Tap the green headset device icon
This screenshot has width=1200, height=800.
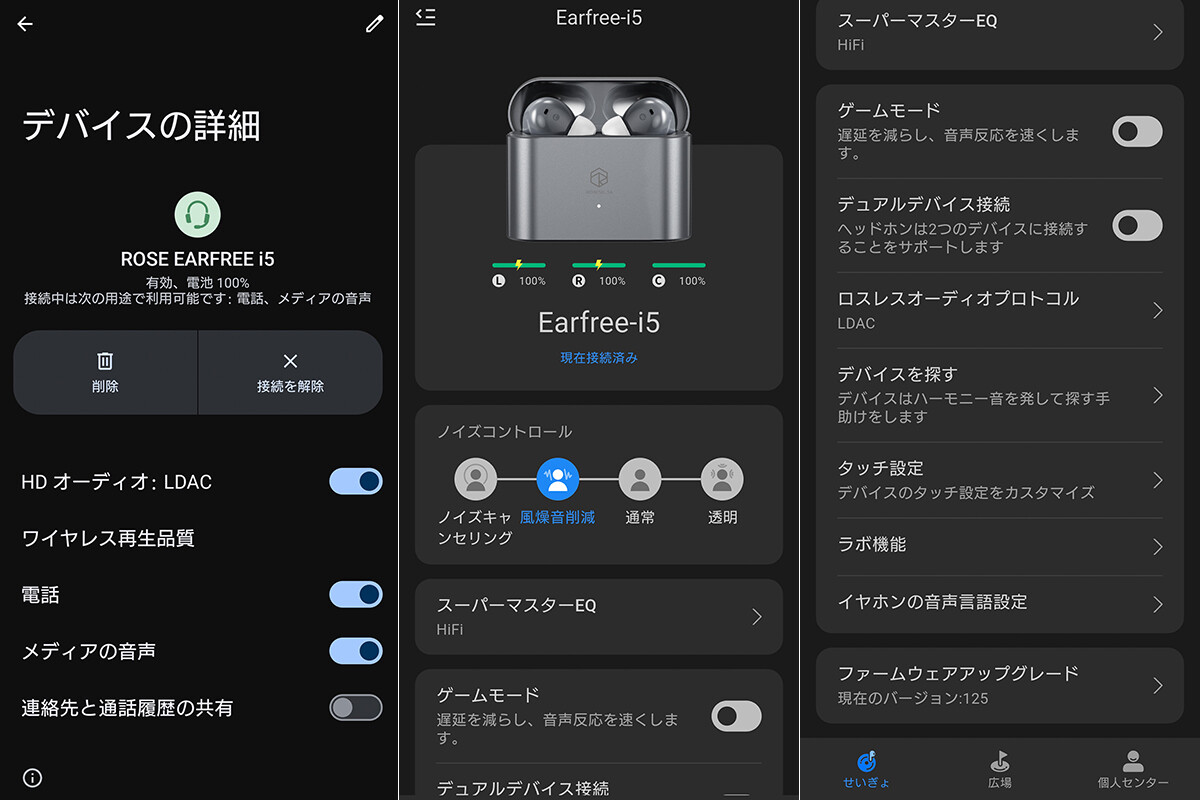point(198,215)
